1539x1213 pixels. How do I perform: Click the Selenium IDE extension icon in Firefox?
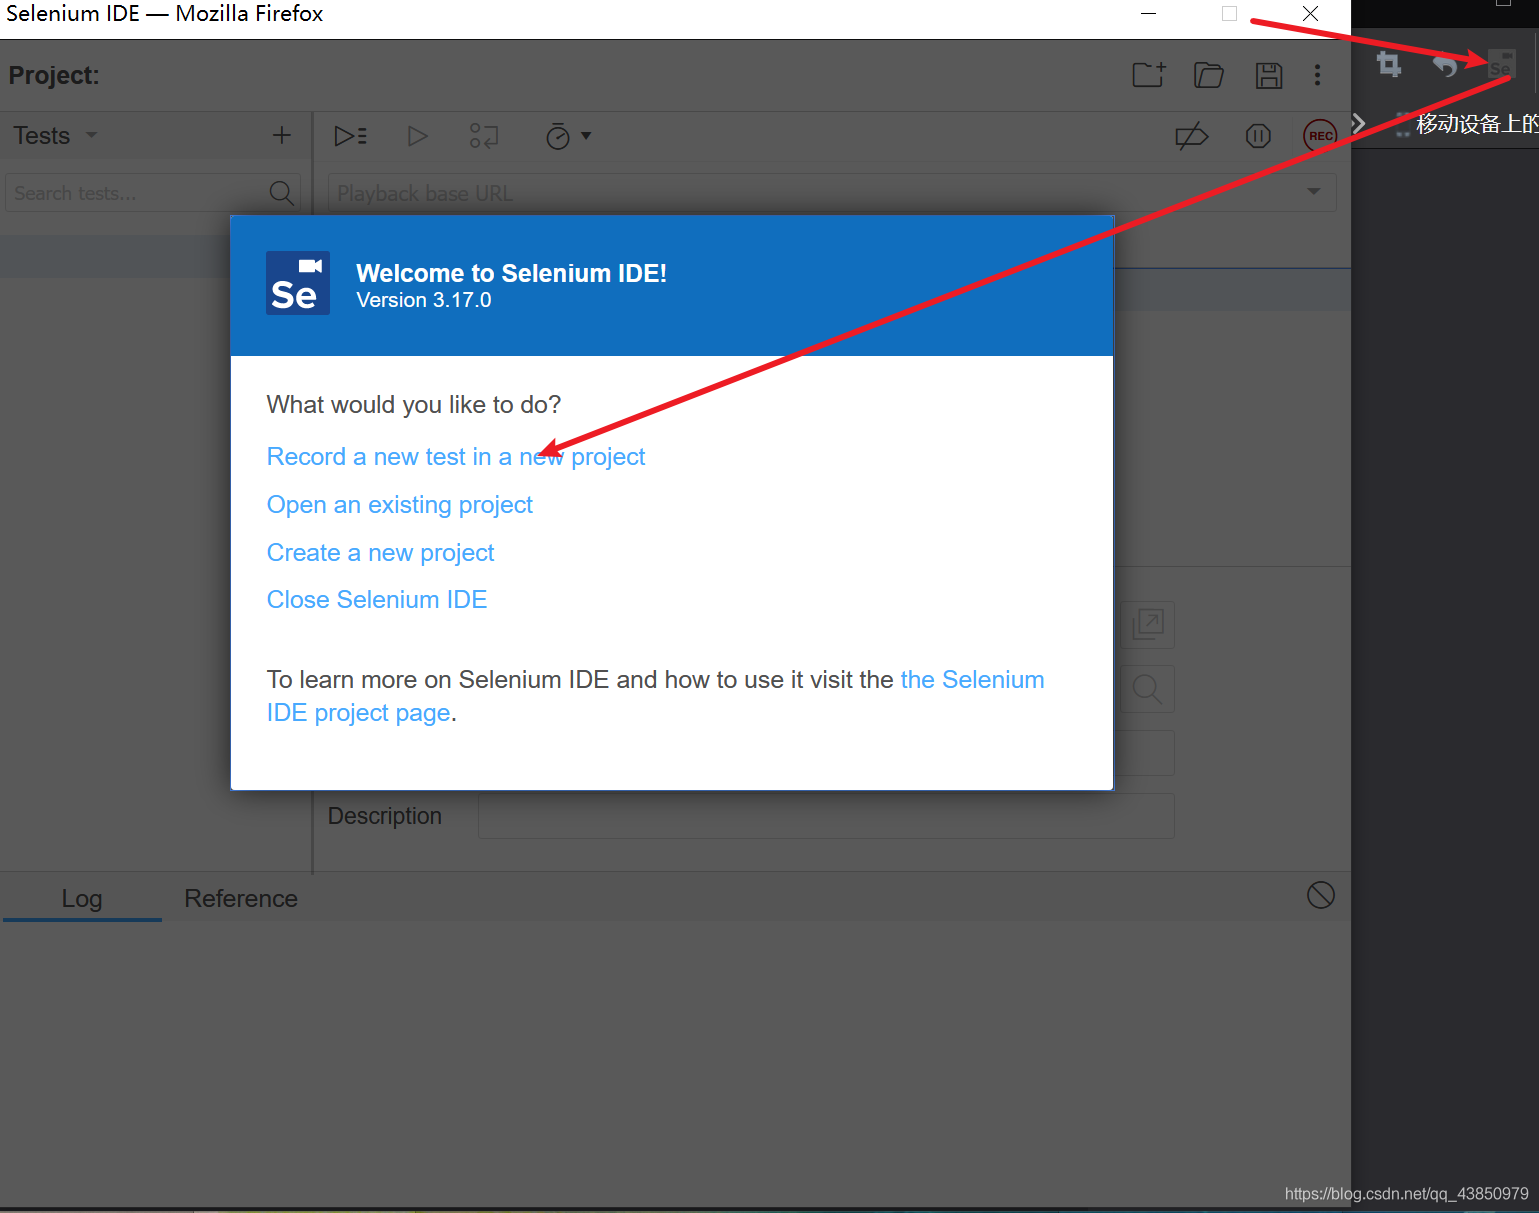pos(1501,65)
